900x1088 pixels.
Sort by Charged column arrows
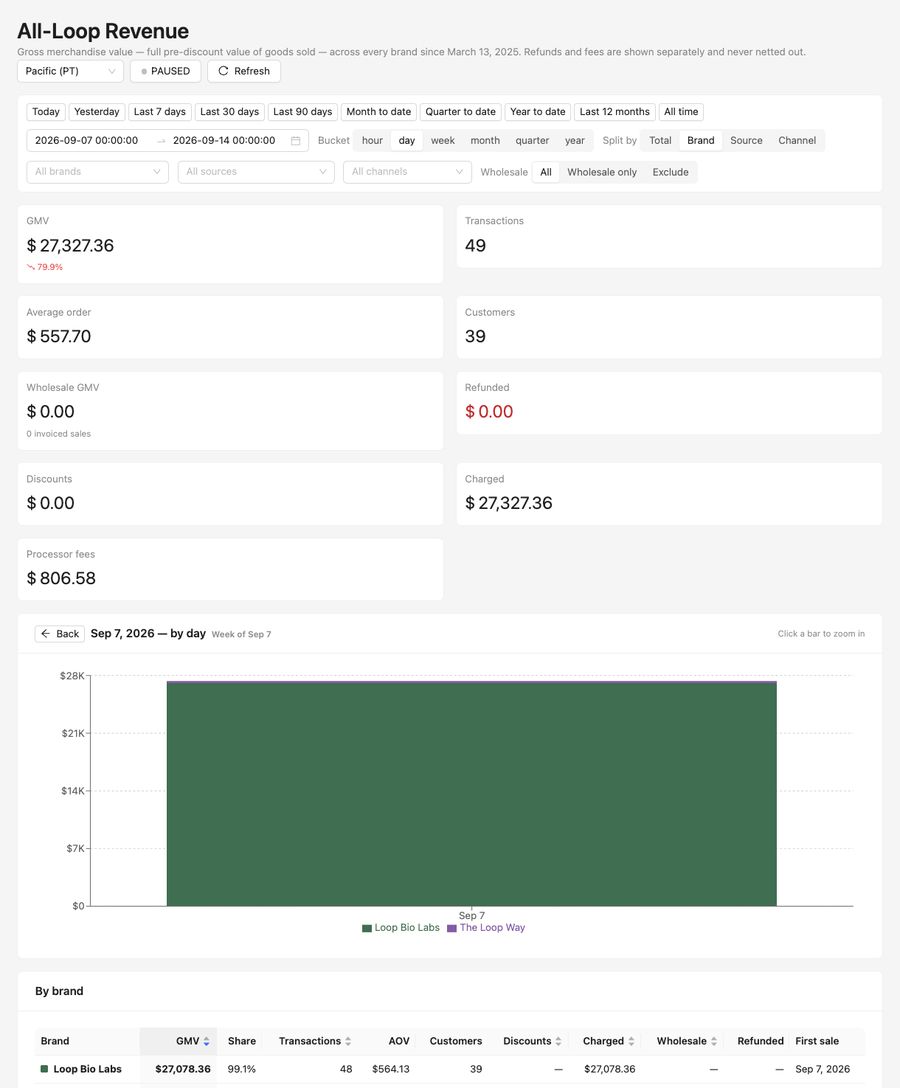pyautogui.click(x=631, y=1042)
